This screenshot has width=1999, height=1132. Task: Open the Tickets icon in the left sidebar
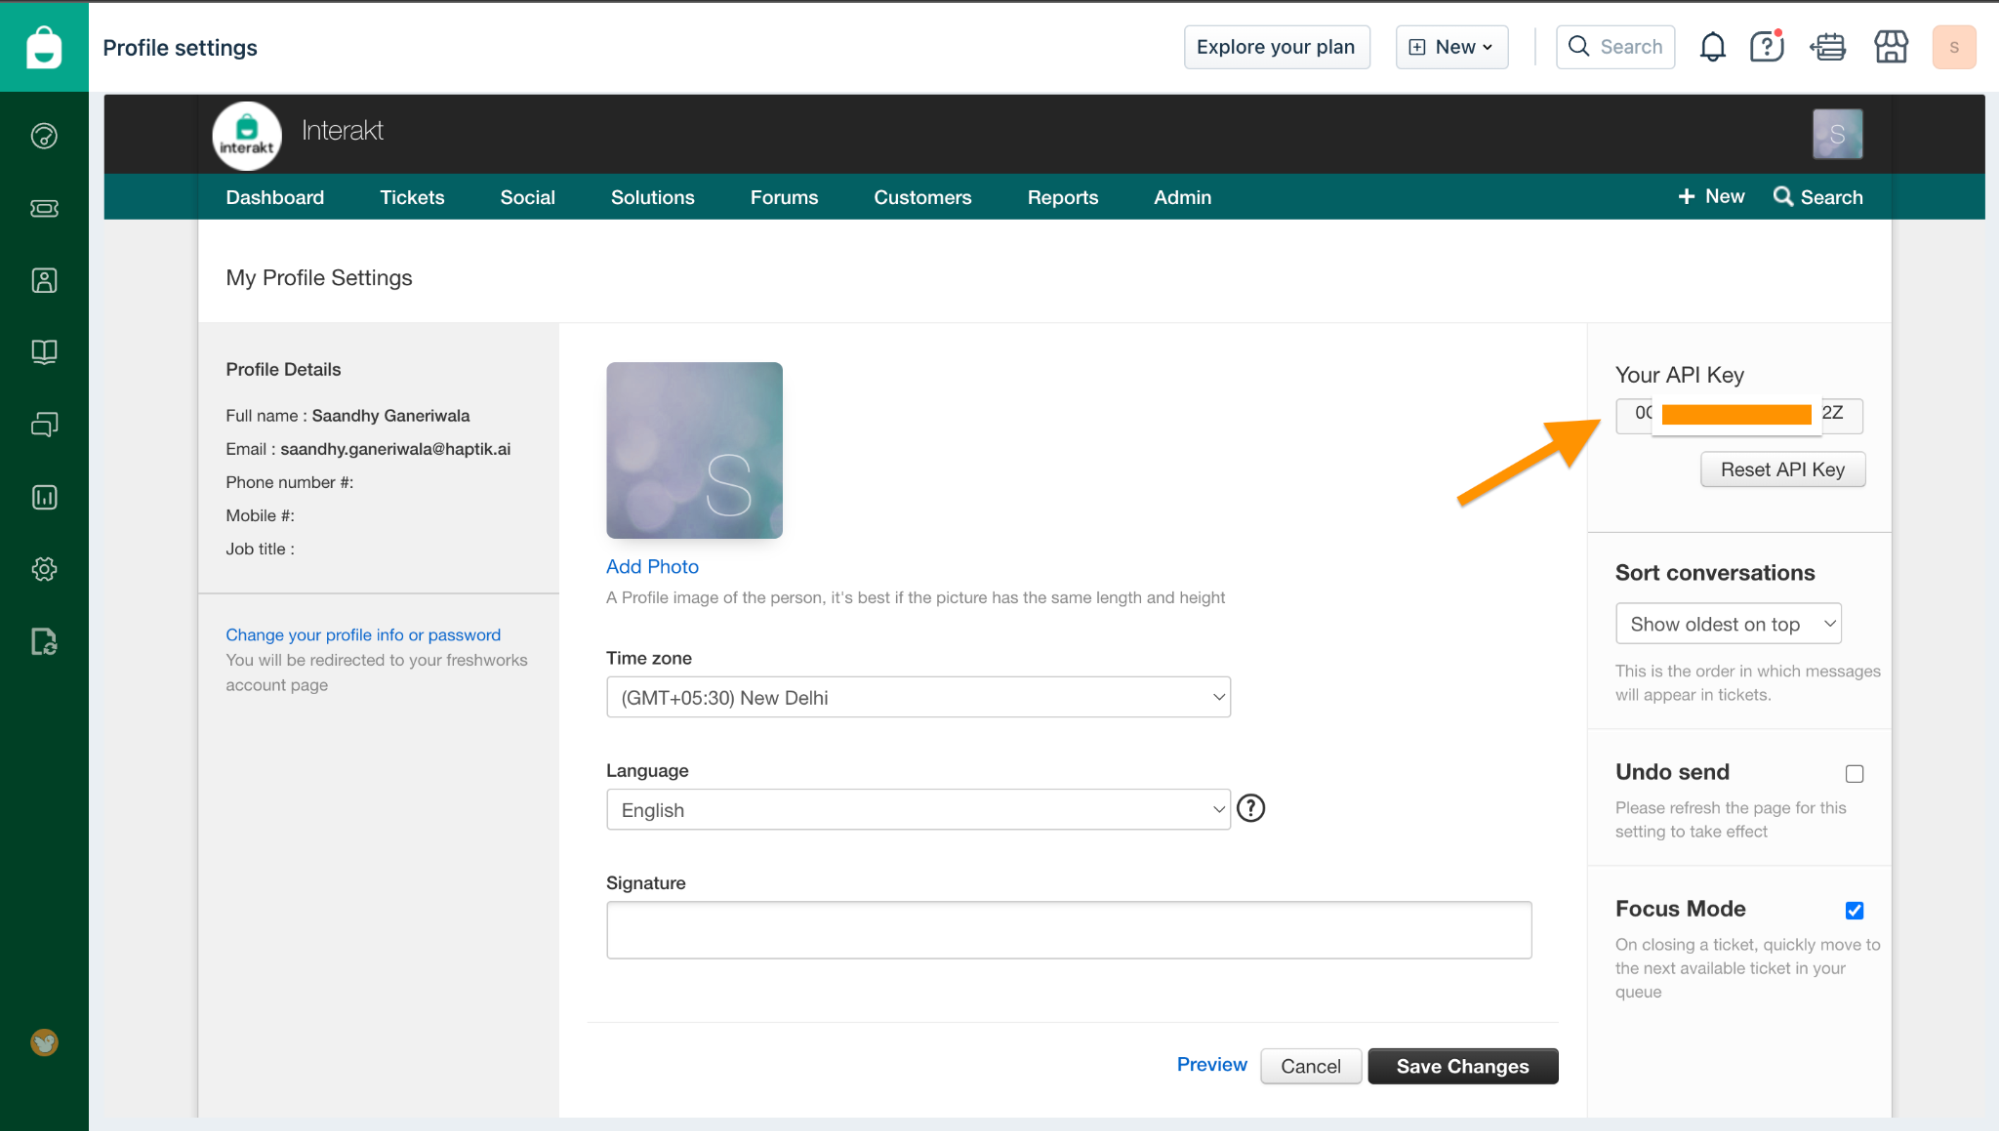point(44,208)
